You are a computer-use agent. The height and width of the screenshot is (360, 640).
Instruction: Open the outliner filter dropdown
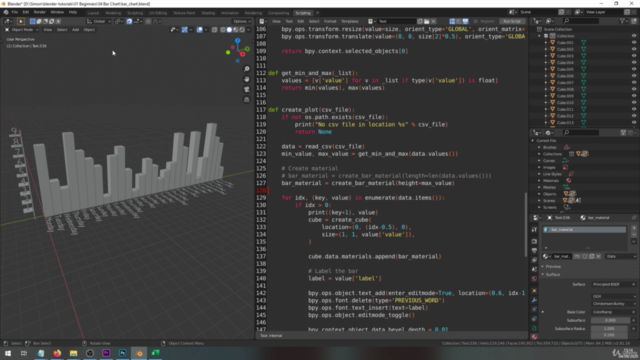tap(624, 21)
